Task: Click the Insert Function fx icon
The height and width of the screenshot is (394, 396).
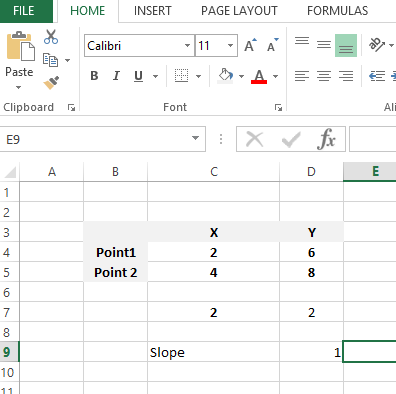Action: (x=326, y=139)
